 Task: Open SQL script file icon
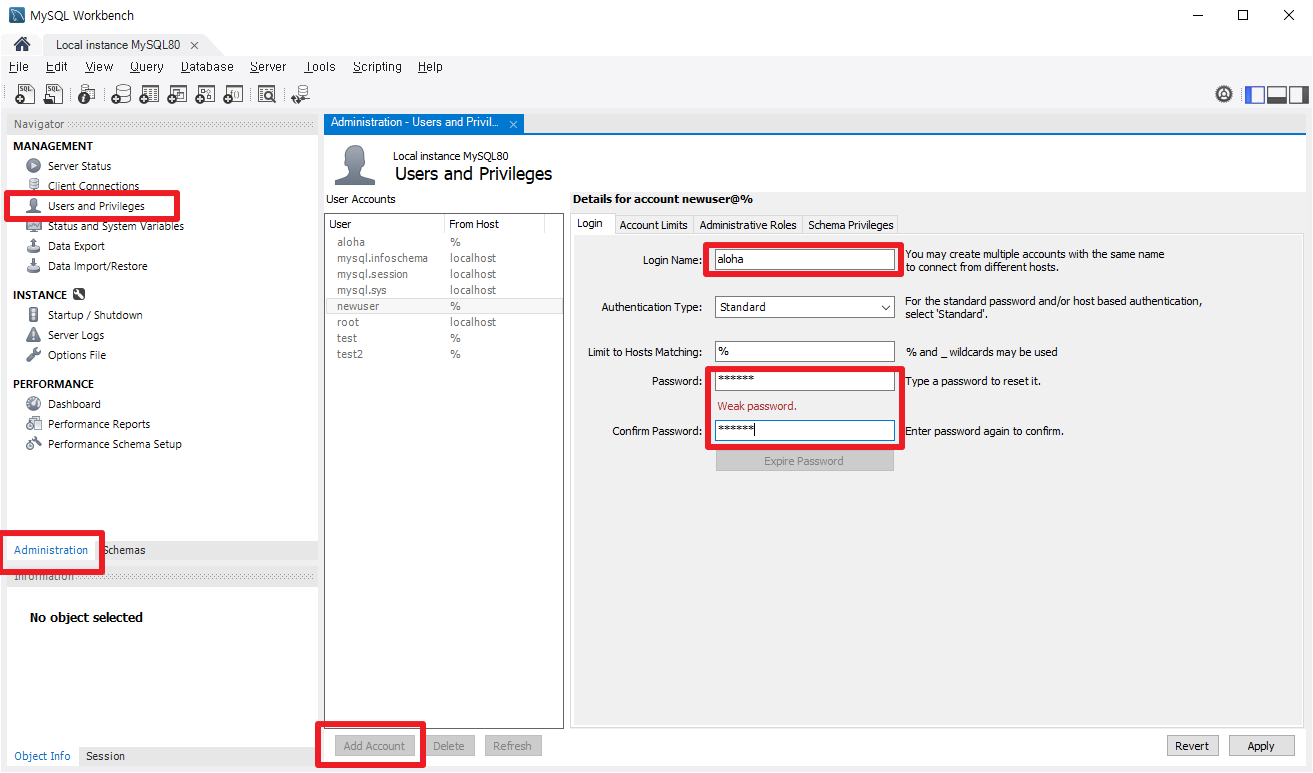54,94
